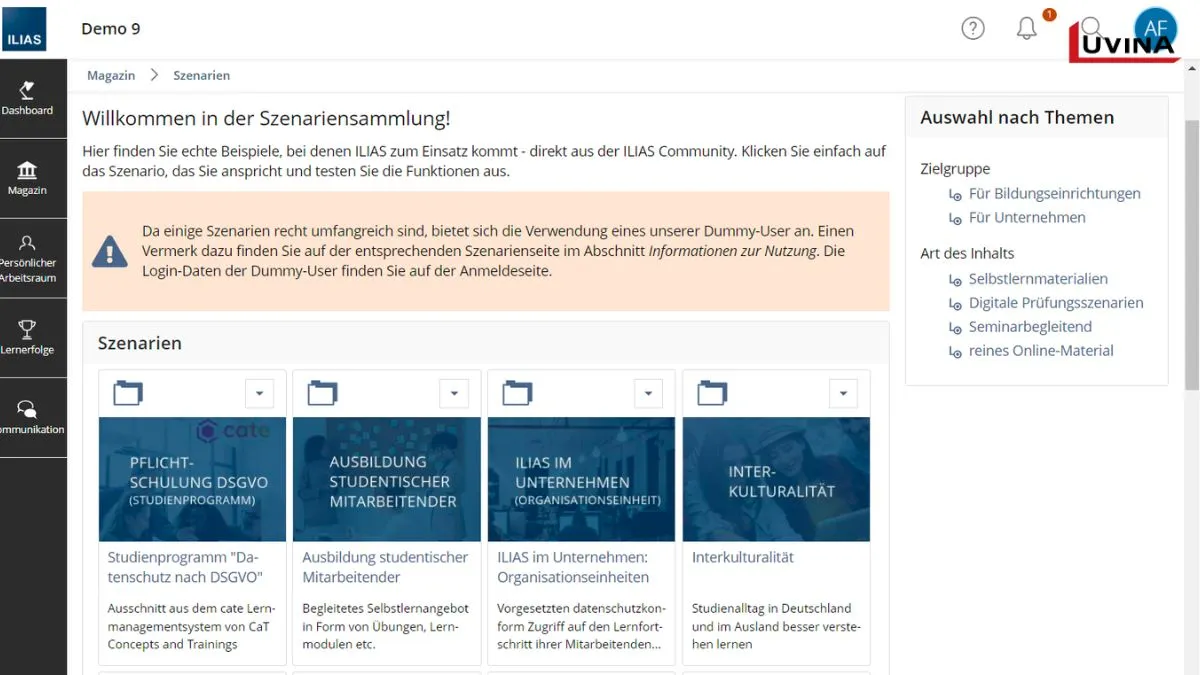Open the help question mark icon

tap(973, 29)
